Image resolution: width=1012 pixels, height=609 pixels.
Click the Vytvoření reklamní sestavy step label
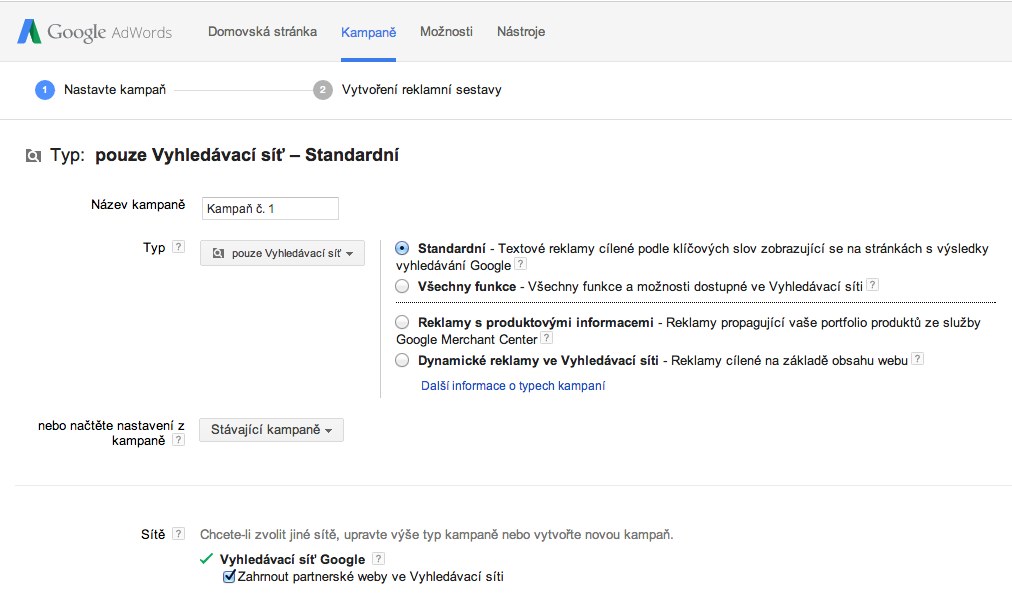click(x=421, y=90)
